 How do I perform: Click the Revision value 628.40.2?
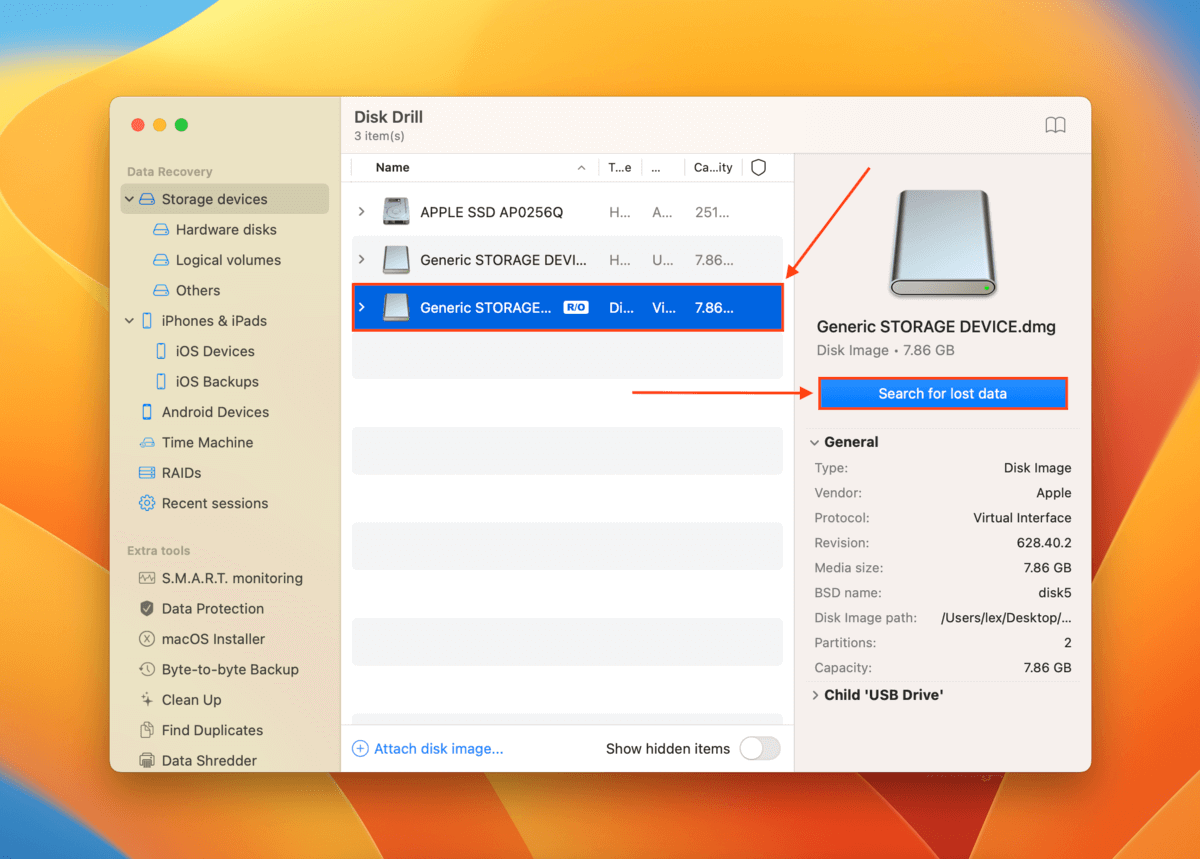tap(1044, 543)
